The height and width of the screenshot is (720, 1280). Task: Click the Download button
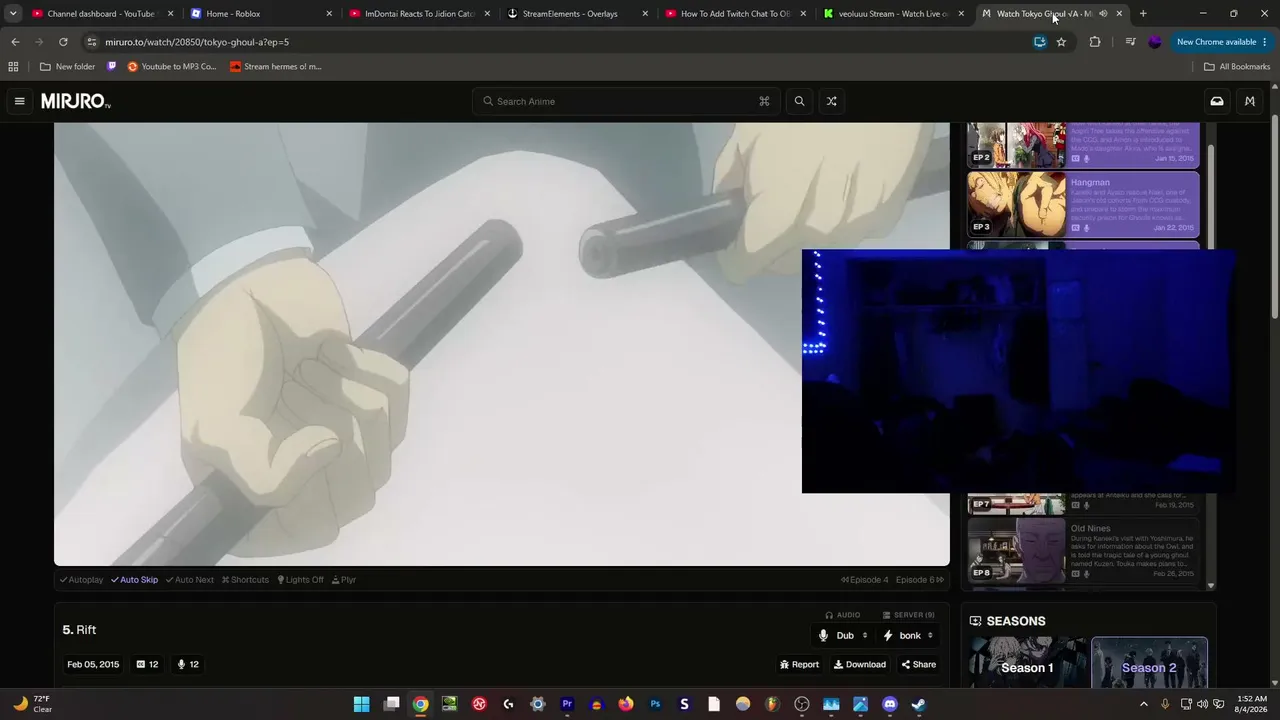tap(860, 664)
